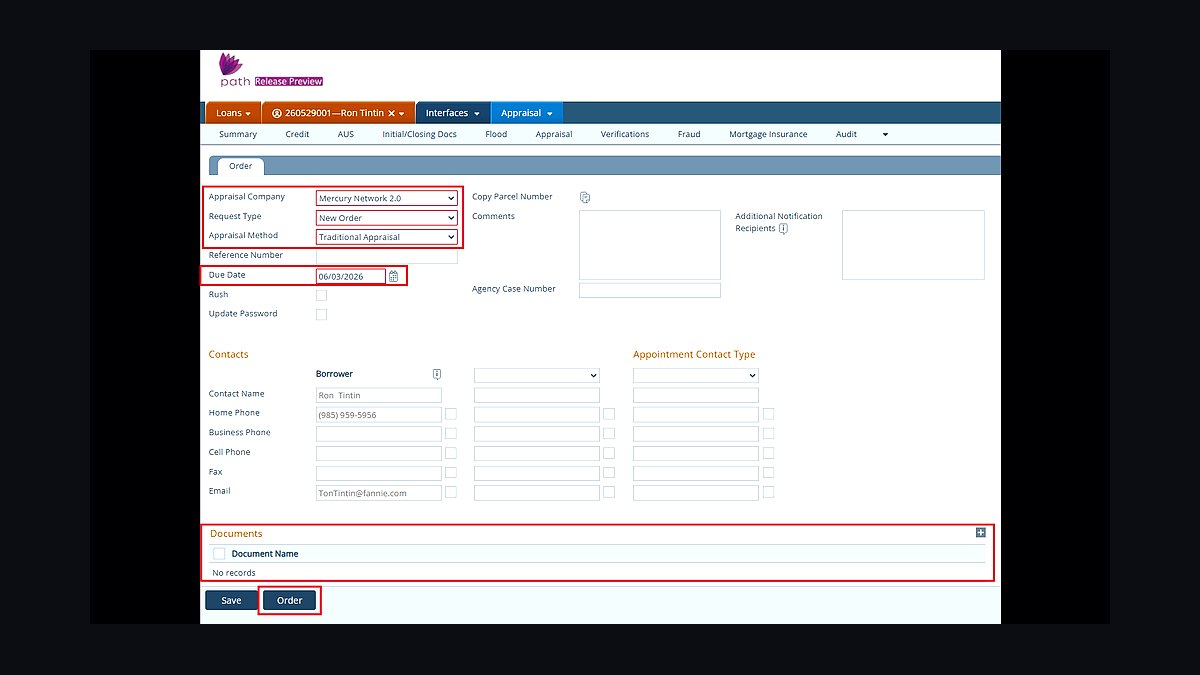Screen dimensions: 1200x675
Task: Close the 260529001—Ron Tintin loan tab
Action: [391, 113]
